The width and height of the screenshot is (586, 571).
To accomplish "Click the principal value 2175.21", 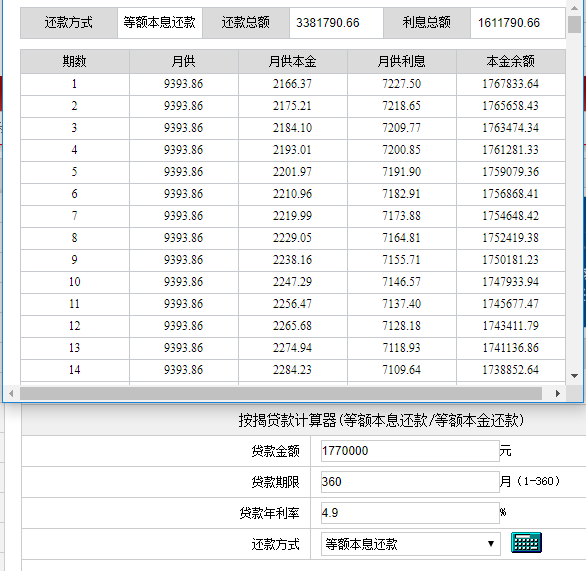I will click(x=292, y=106).
